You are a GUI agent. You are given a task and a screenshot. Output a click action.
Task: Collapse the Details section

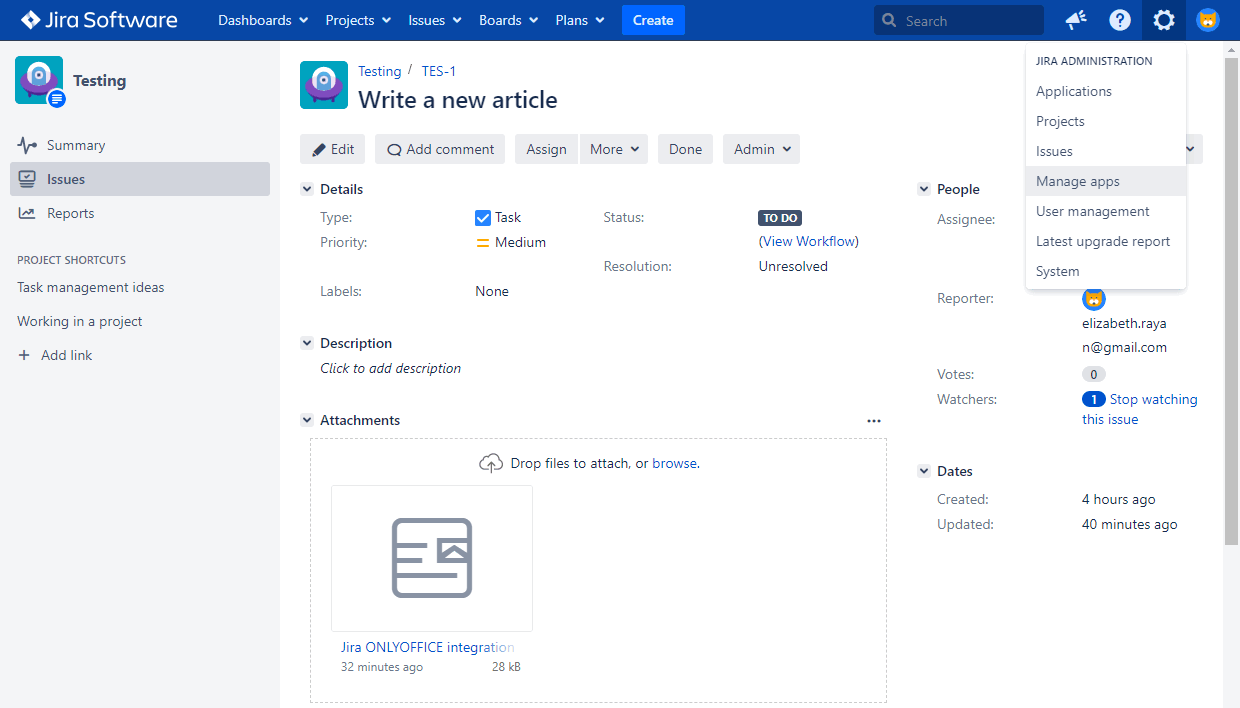307,189
